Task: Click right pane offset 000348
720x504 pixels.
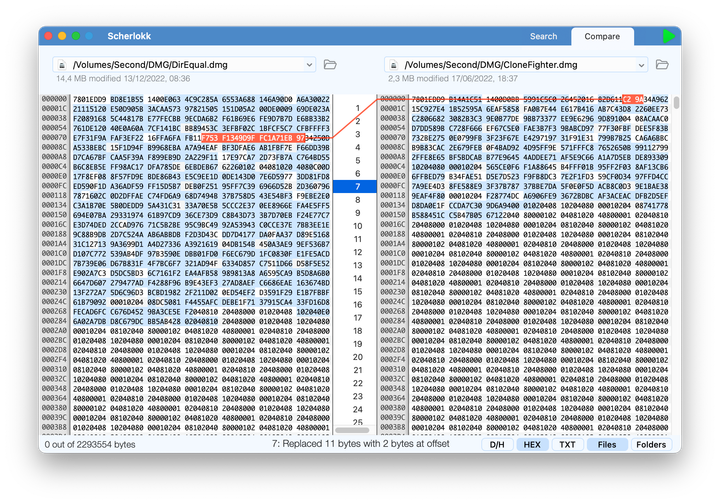Action: (393, 388)
